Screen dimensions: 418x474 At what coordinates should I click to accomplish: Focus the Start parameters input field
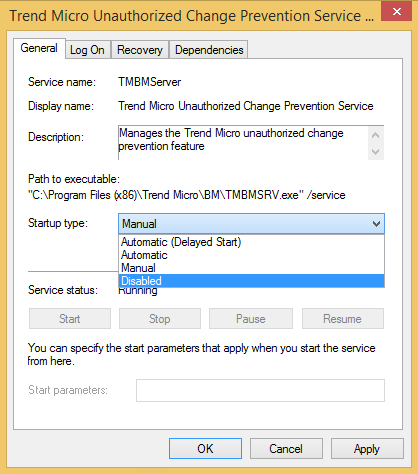260,390
